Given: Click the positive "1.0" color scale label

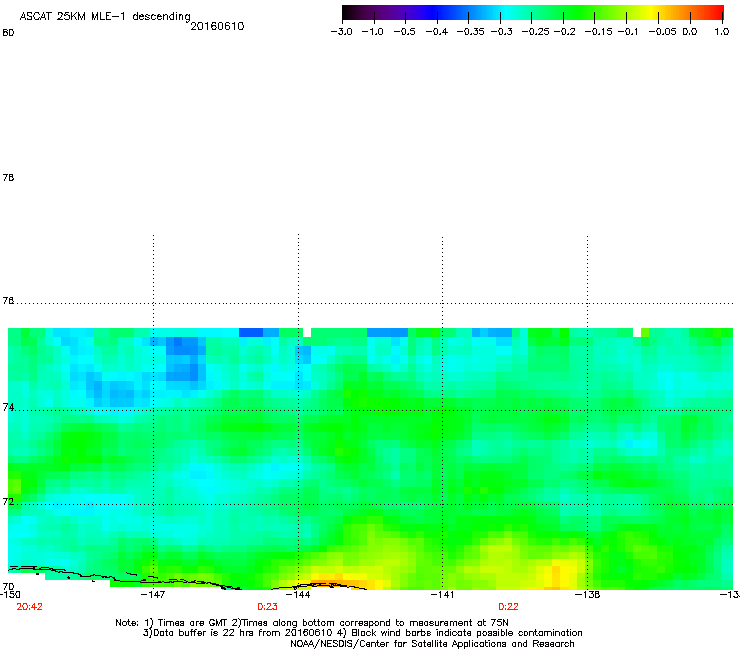Looking at the screenshot, I should click(x=722, y=32).
